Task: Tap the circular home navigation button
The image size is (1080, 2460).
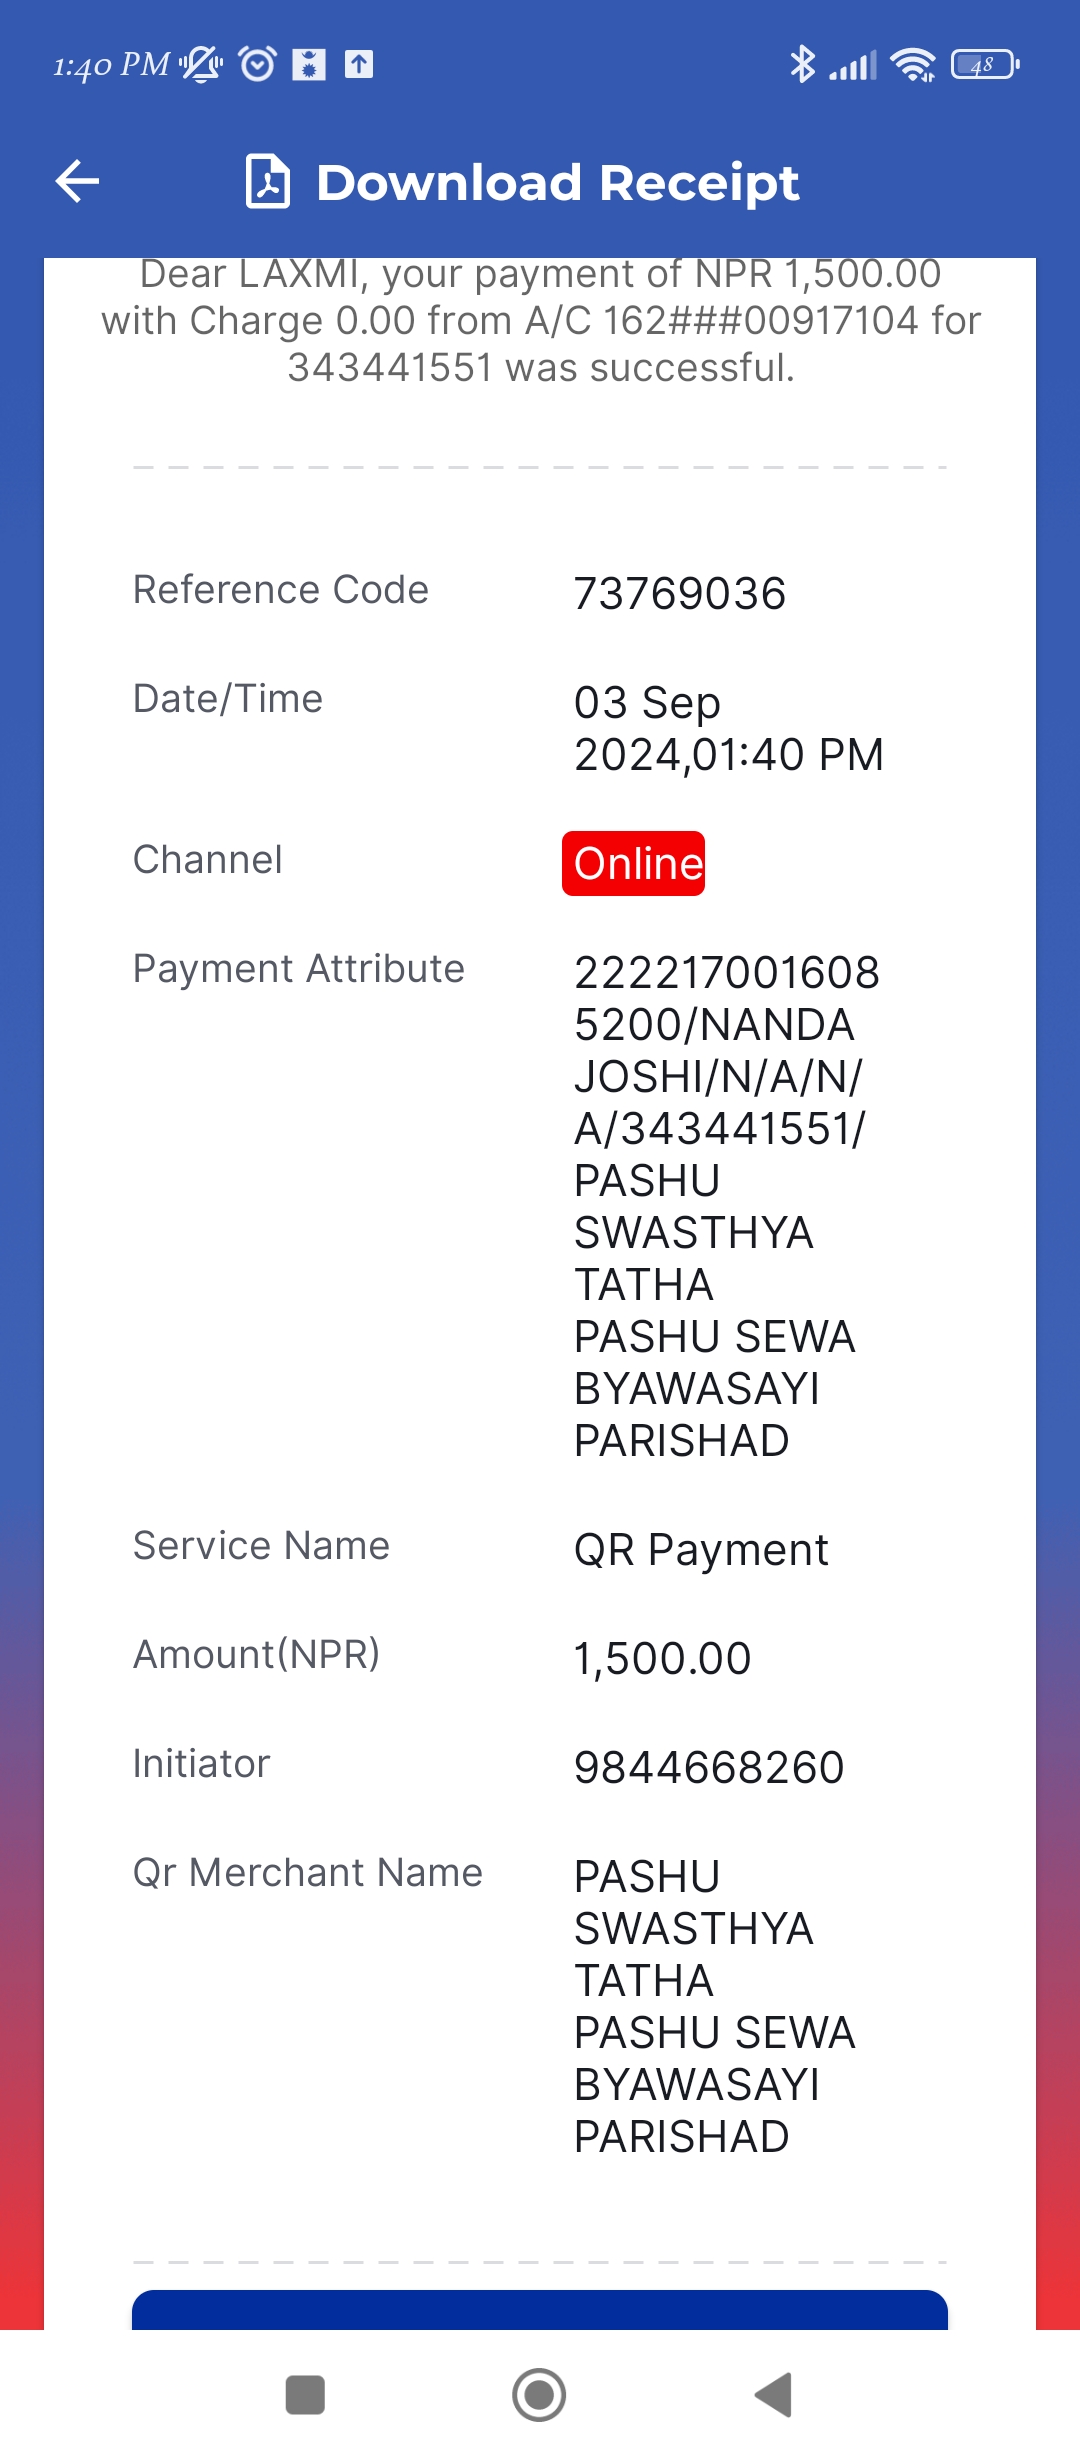Action: [539, 2395]
